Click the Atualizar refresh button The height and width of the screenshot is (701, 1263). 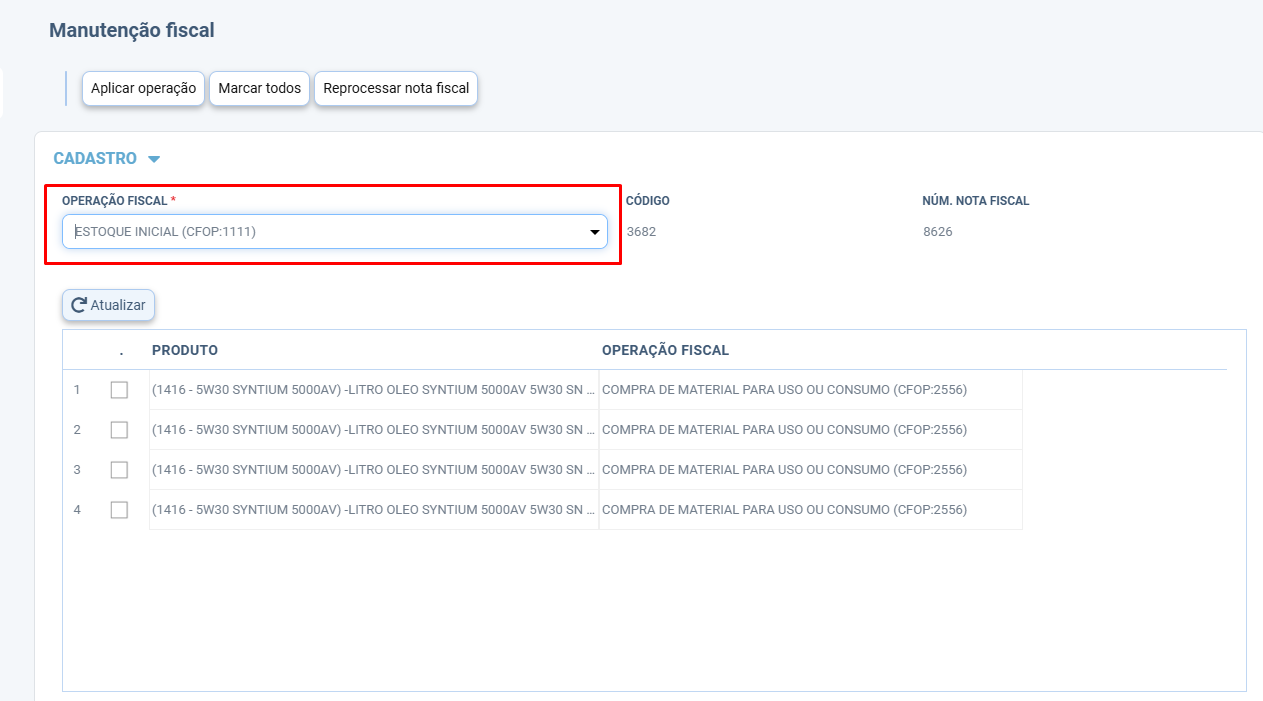tap(108, 305)
